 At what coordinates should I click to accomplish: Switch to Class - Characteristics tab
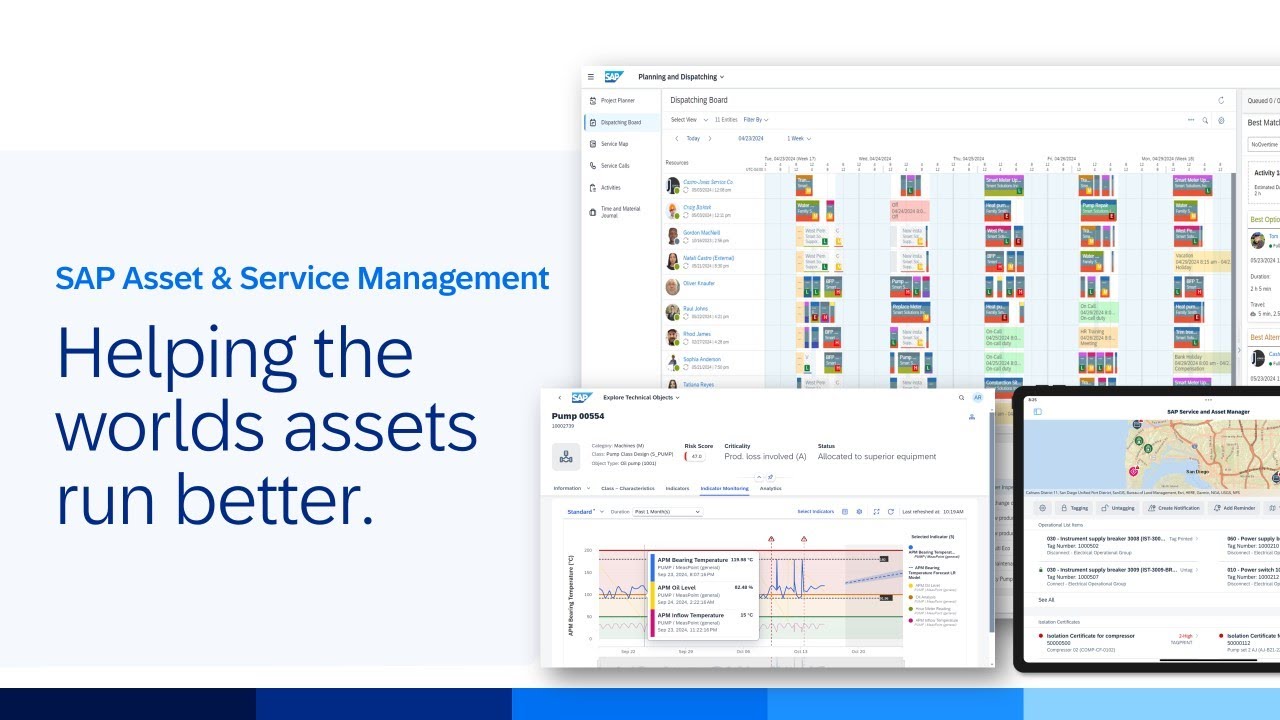click(x=628, y=488)
